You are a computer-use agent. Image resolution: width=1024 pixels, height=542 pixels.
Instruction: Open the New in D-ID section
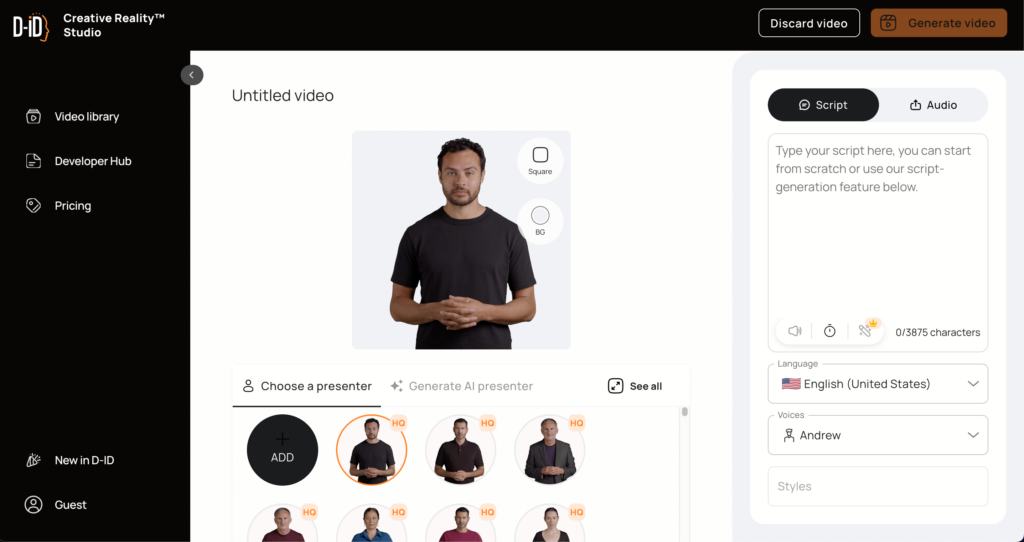69,460
